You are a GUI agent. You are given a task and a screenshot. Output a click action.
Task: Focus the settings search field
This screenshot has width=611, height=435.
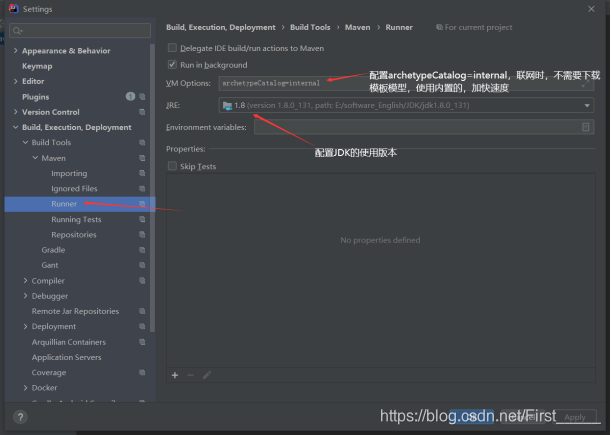(80, 31)
